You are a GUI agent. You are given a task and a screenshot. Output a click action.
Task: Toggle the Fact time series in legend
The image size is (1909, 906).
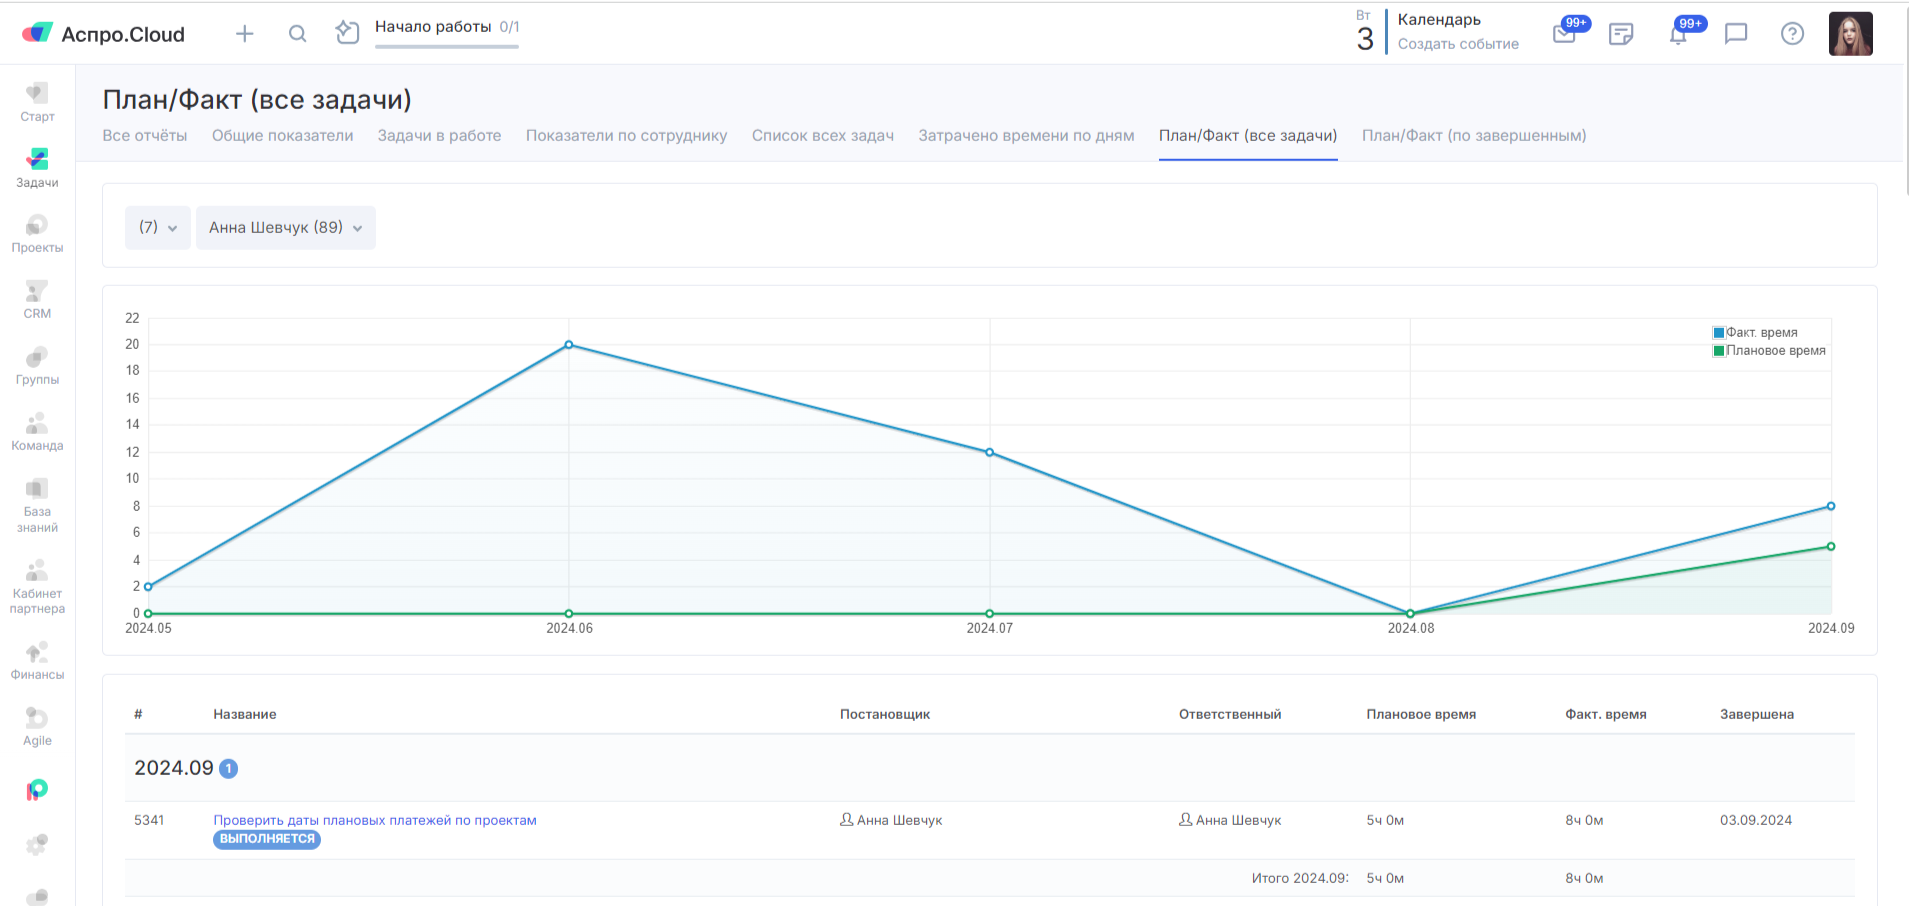tap(1761, 333)
